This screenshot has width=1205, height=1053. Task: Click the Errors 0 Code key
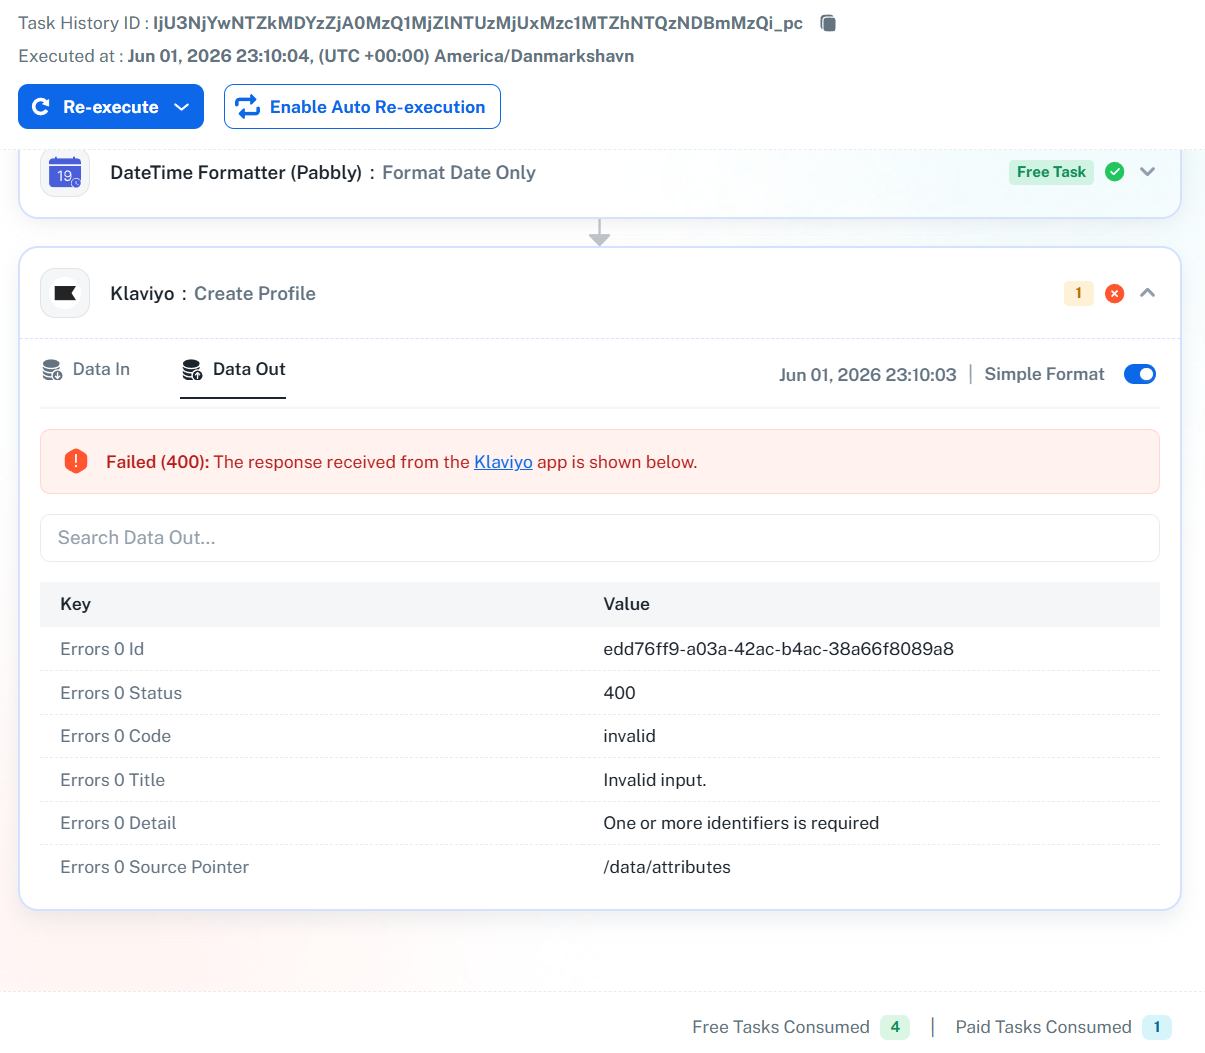coord(115,736)
